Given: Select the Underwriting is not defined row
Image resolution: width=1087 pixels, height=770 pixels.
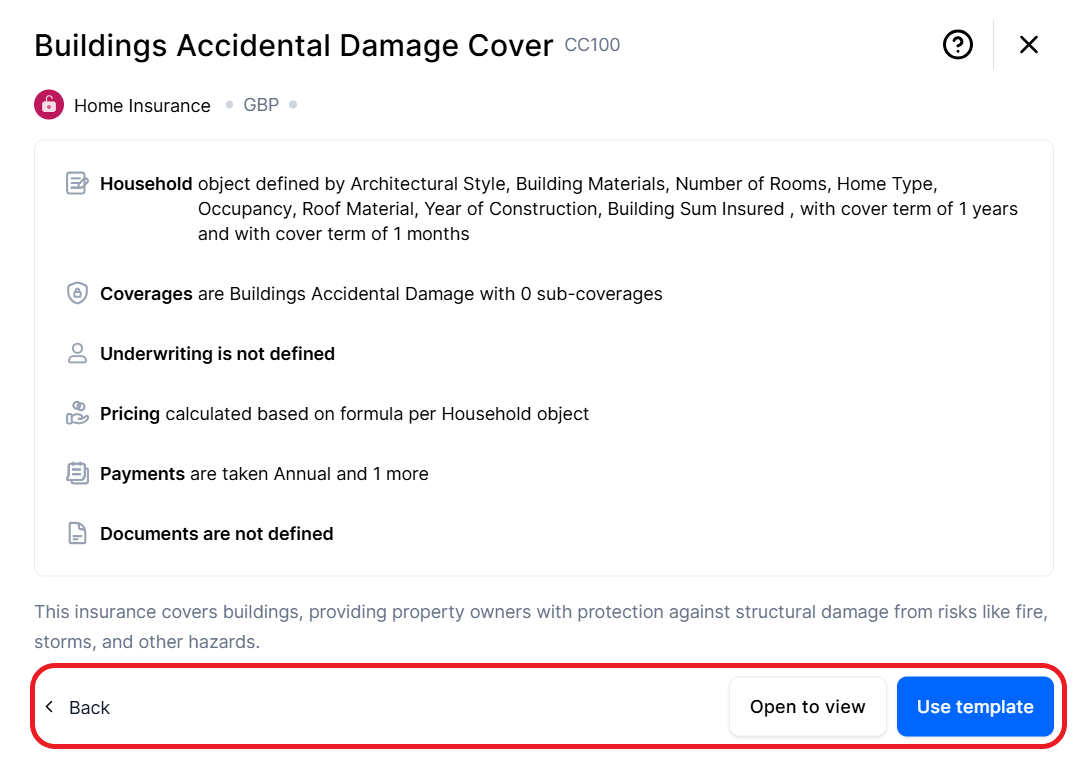Looking at the screenshot, I should click(217, 354).
